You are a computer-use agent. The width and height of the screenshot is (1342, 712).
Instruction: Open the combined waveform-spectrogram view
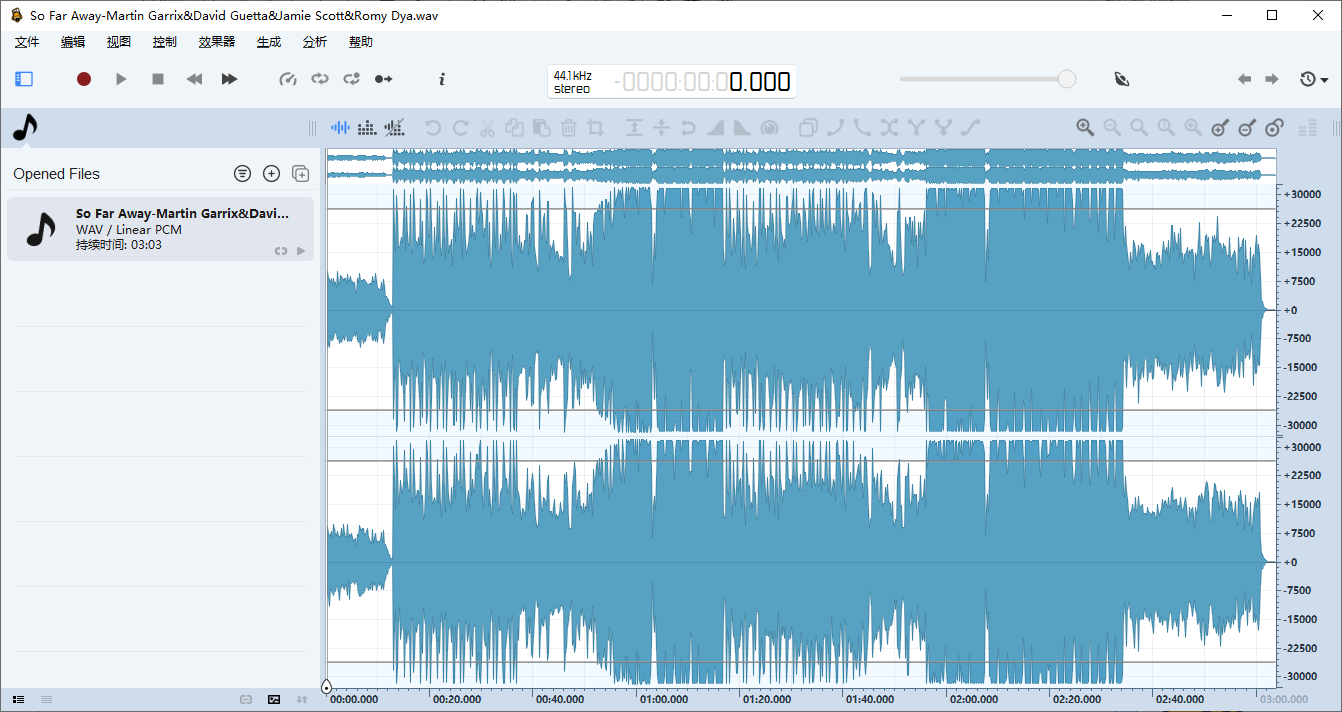click(x=394, y=128)
